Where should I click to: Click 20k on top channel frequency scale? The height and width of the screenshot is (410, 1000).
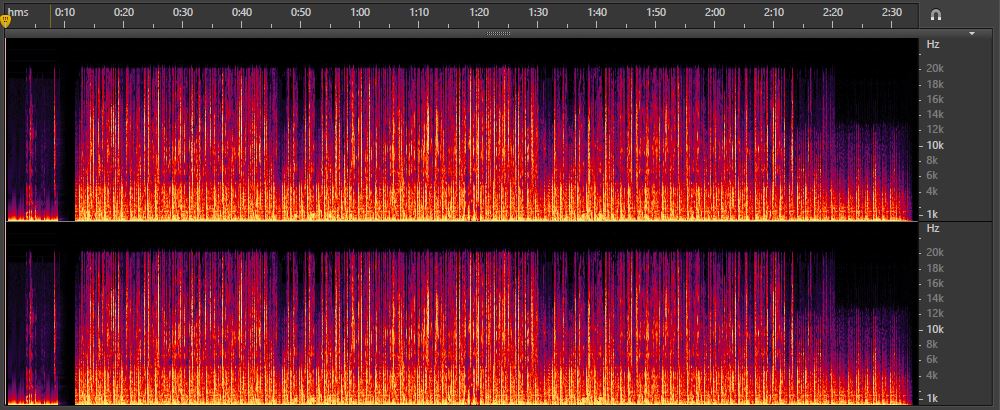point(934,69)
